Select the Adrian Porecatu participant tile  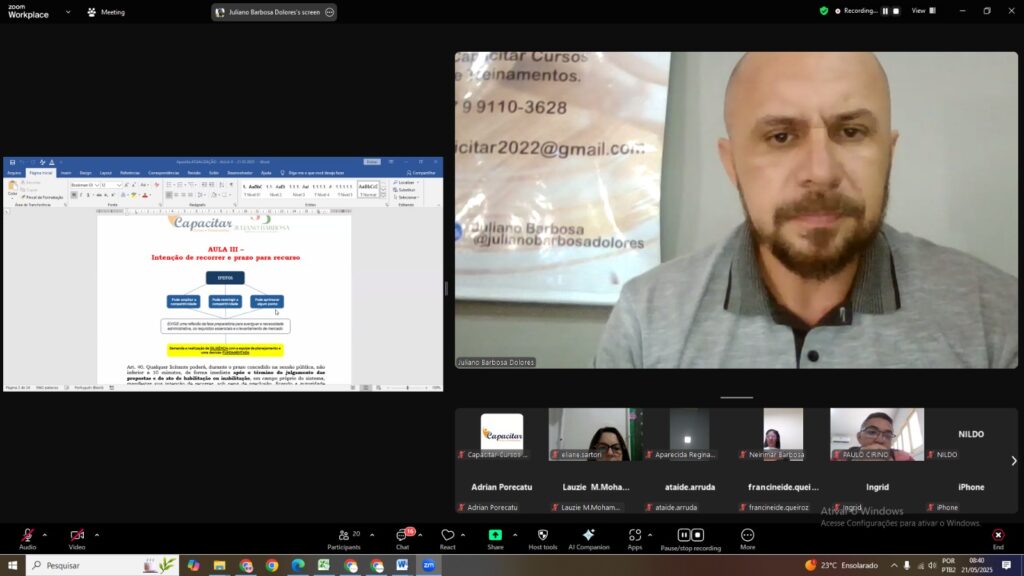point(502,487)
